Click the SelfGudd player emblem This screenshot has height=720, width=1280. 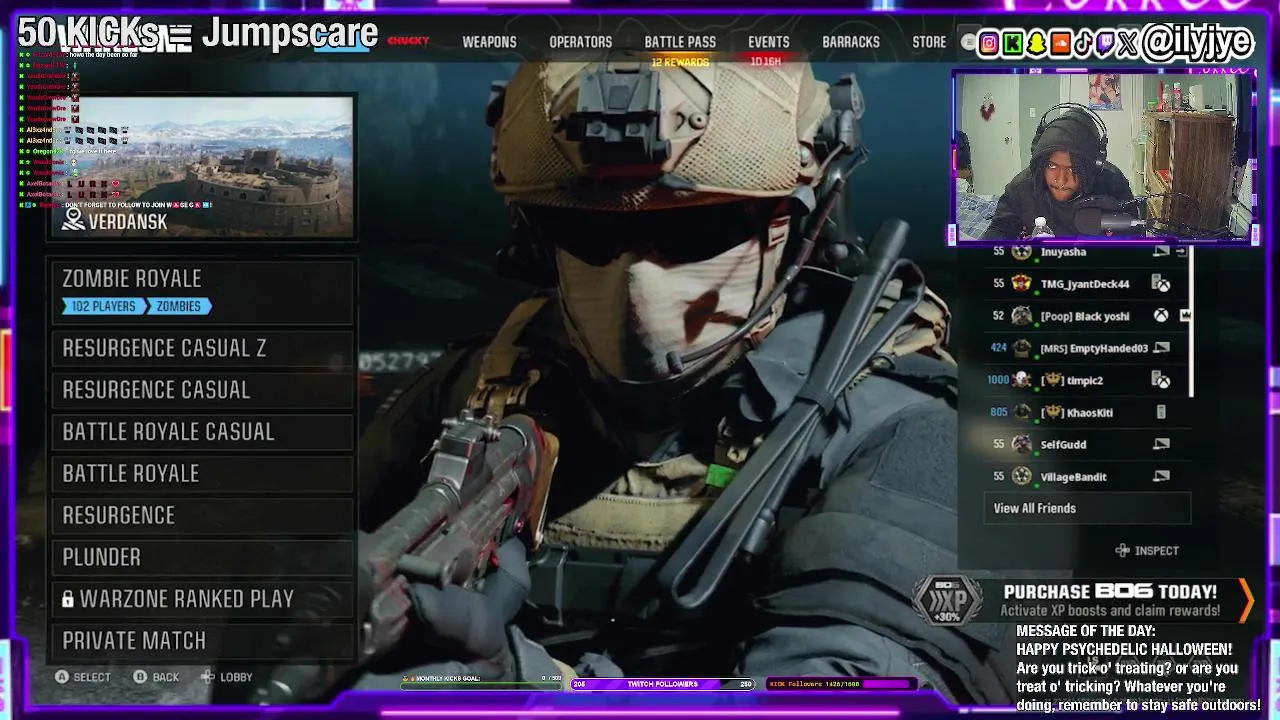(x=1021, y=444)
